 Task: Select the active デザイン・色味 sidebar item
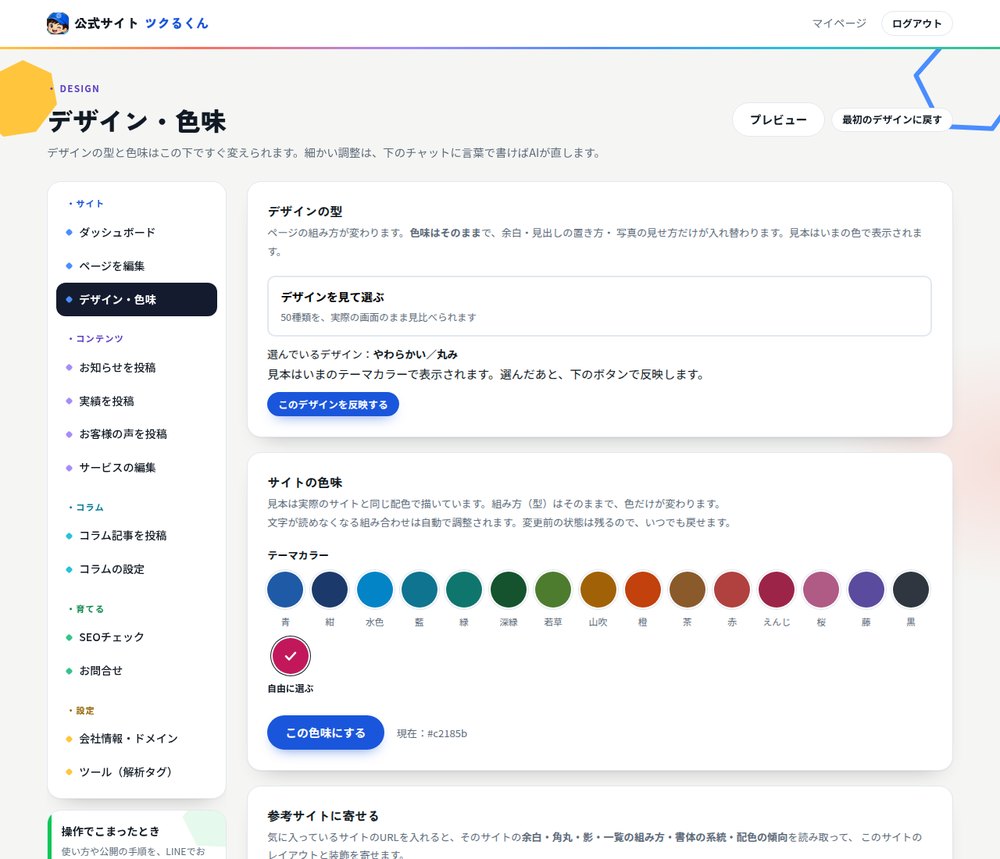tap(136, 299)
